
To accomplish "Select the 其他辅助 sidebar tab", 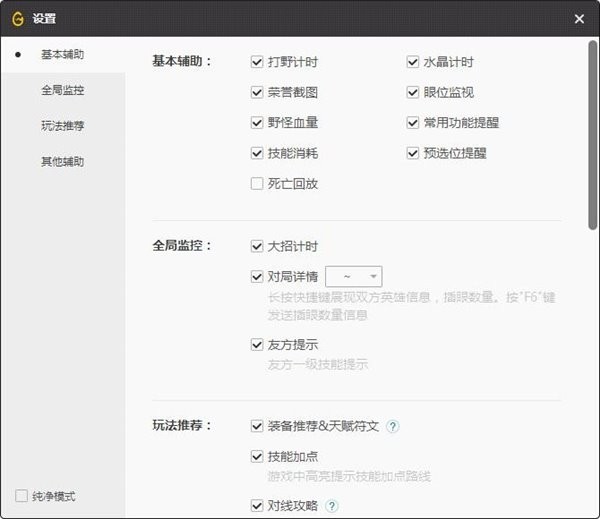I will (x=62, y=161).
